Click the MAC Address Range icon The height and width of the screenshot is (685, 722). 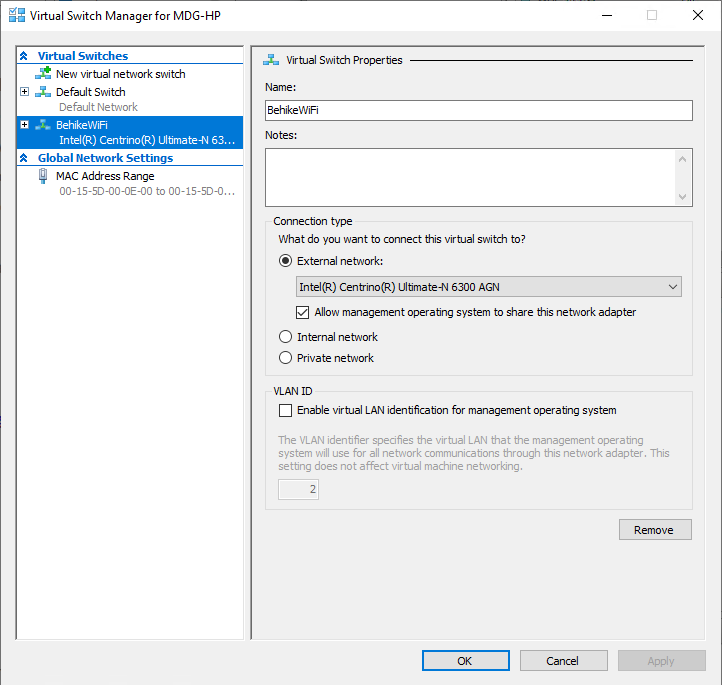click(x=43, y=176)
